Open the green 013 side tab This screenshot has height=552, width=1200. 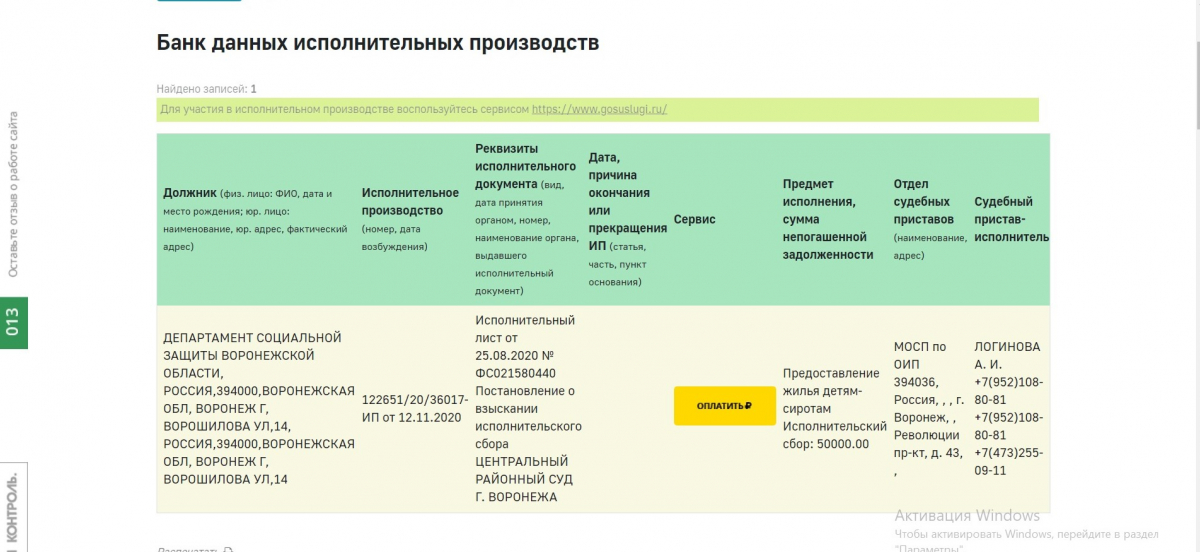13,322
